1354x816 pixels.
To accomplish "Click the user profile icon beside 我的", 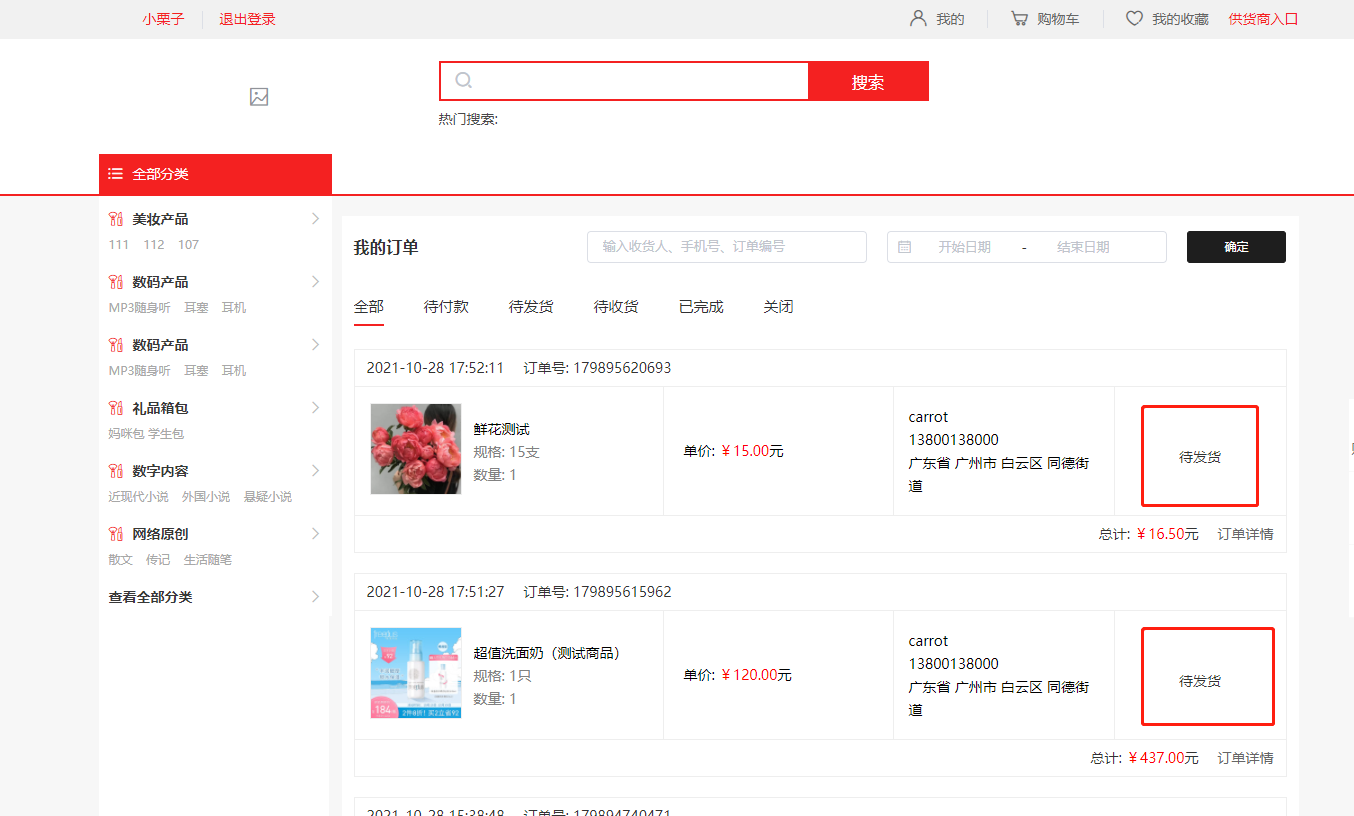I will (918, 19).
